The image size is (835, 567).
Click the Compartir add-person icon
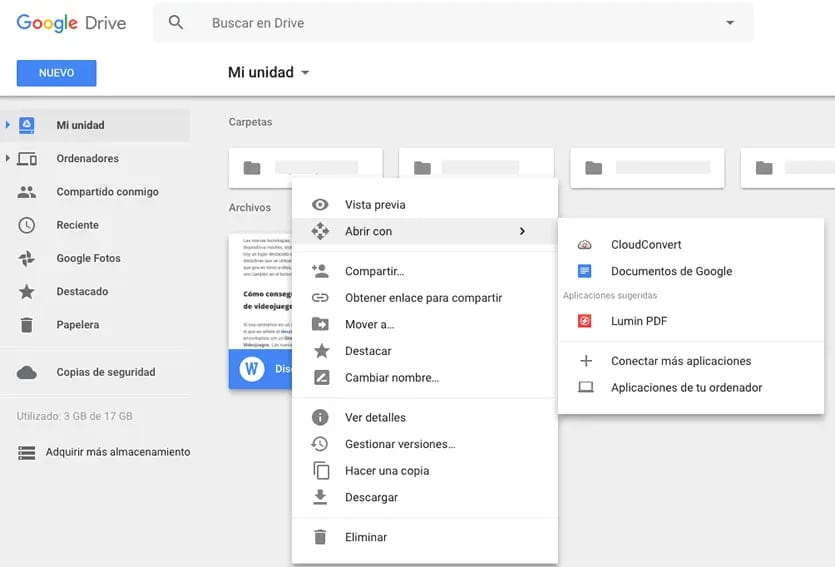320,271
